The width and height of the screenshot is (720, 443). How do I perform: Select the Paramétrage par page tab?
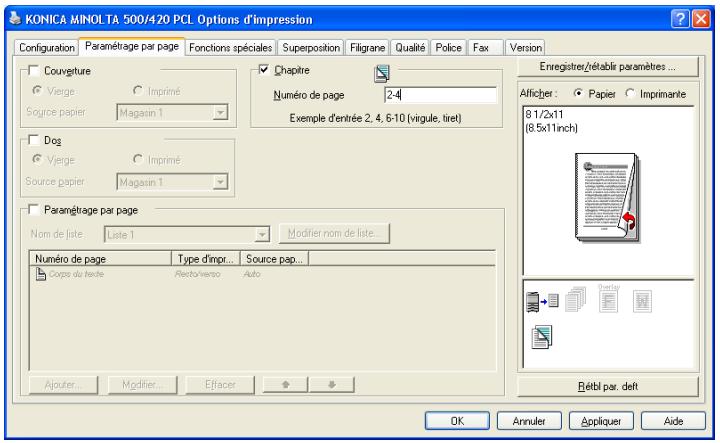(x=132, y=46)
